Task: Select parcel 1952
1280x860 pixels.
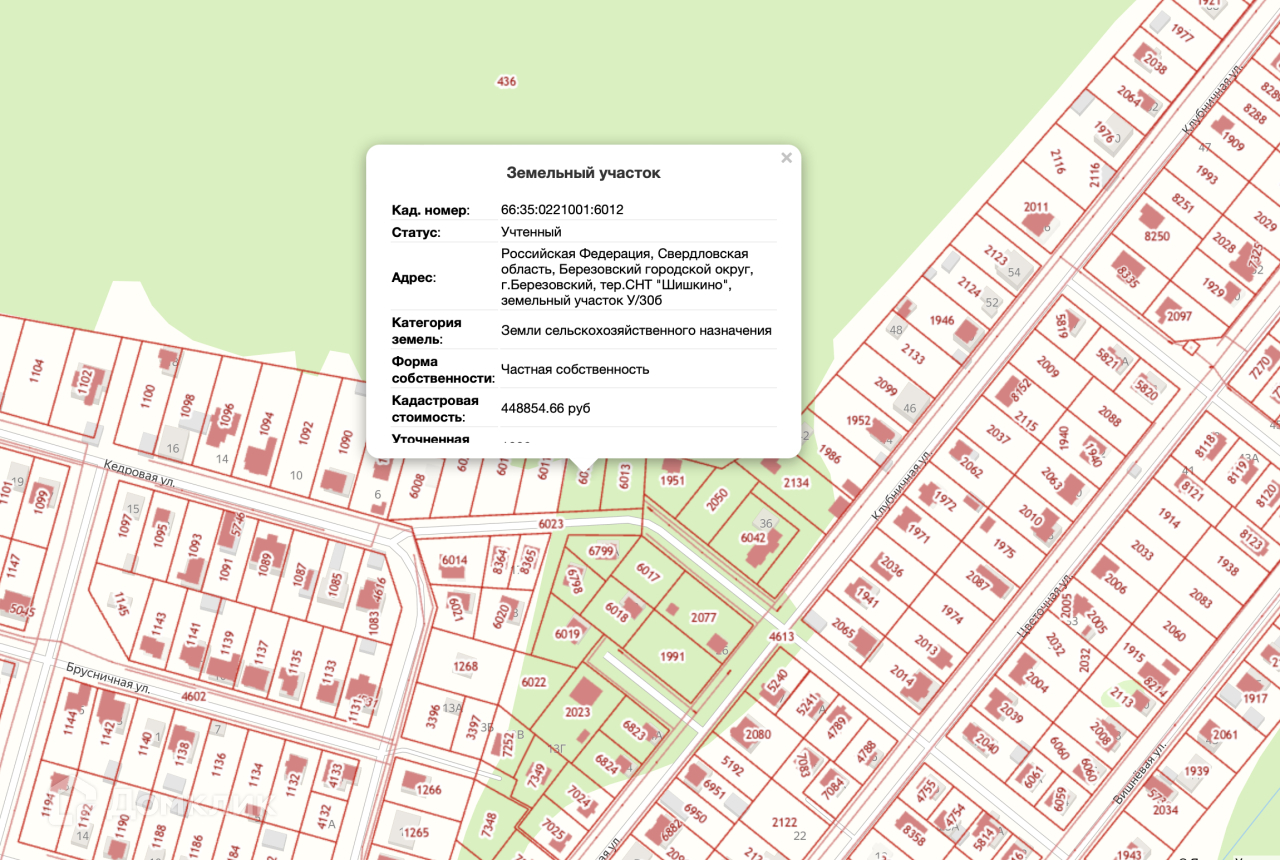Action: click(x=858, y=421)
